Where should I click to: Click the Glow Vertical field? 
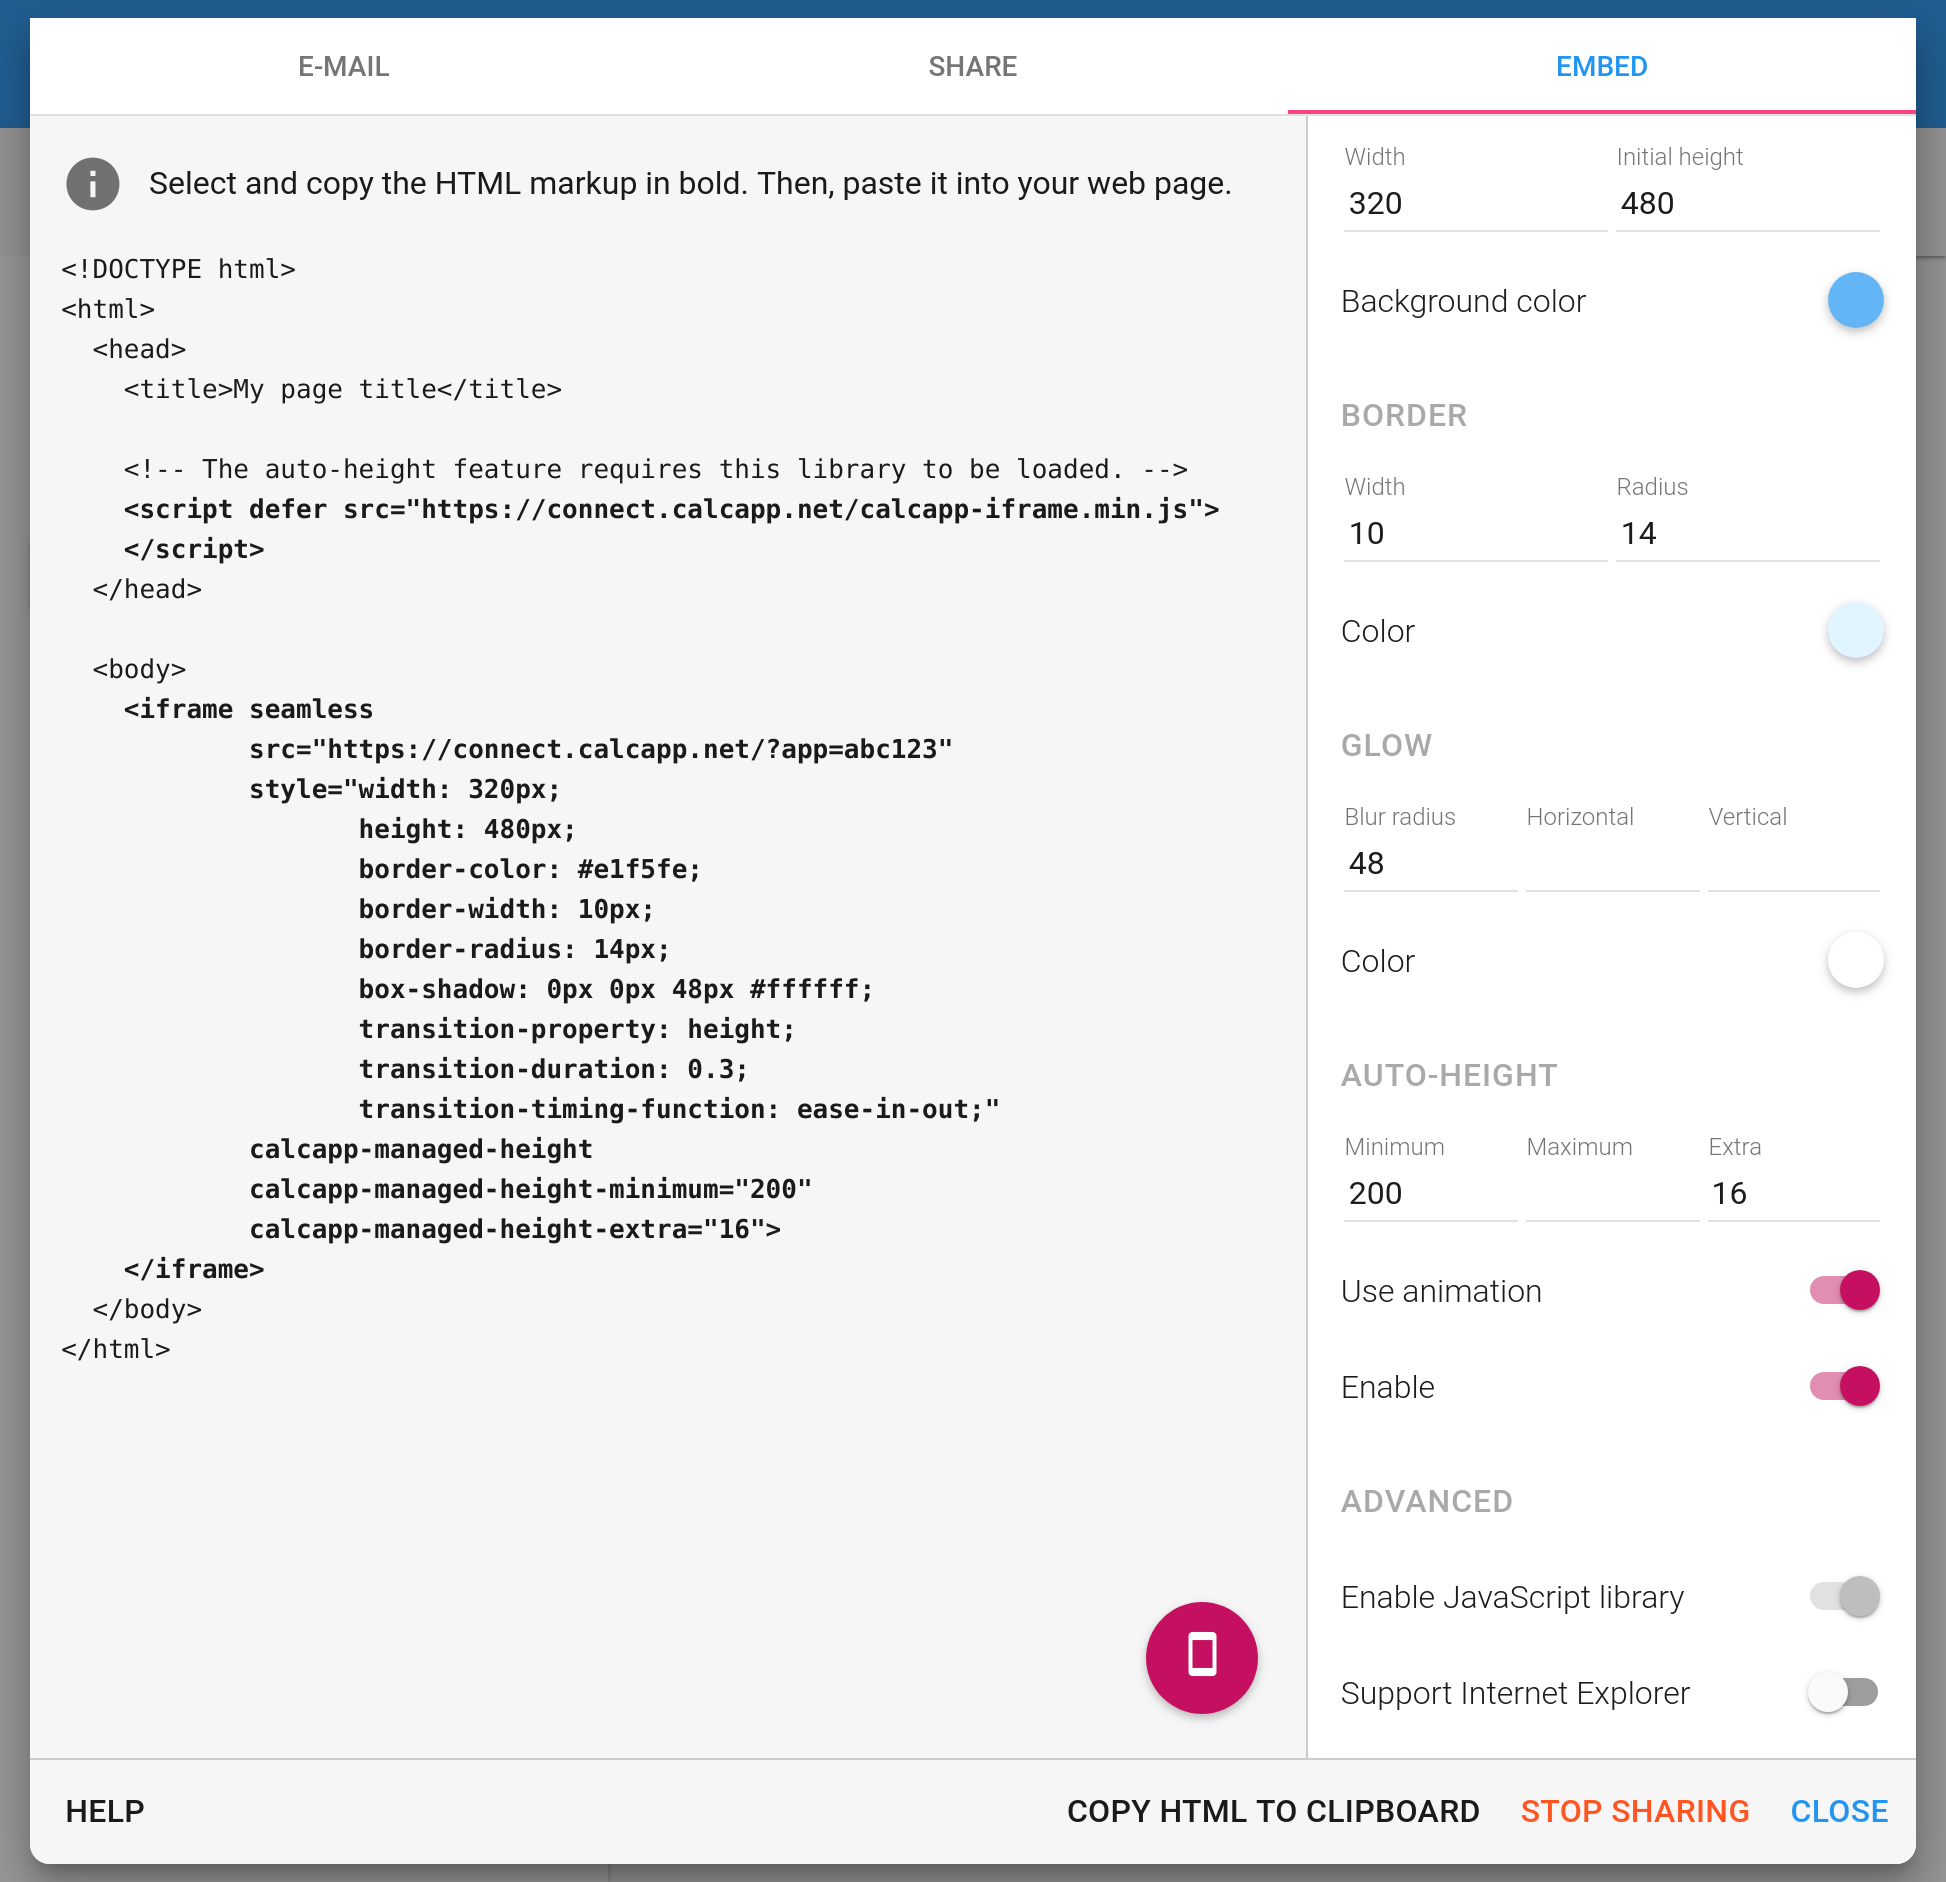pyautogui.click(x=1793, y=863)
